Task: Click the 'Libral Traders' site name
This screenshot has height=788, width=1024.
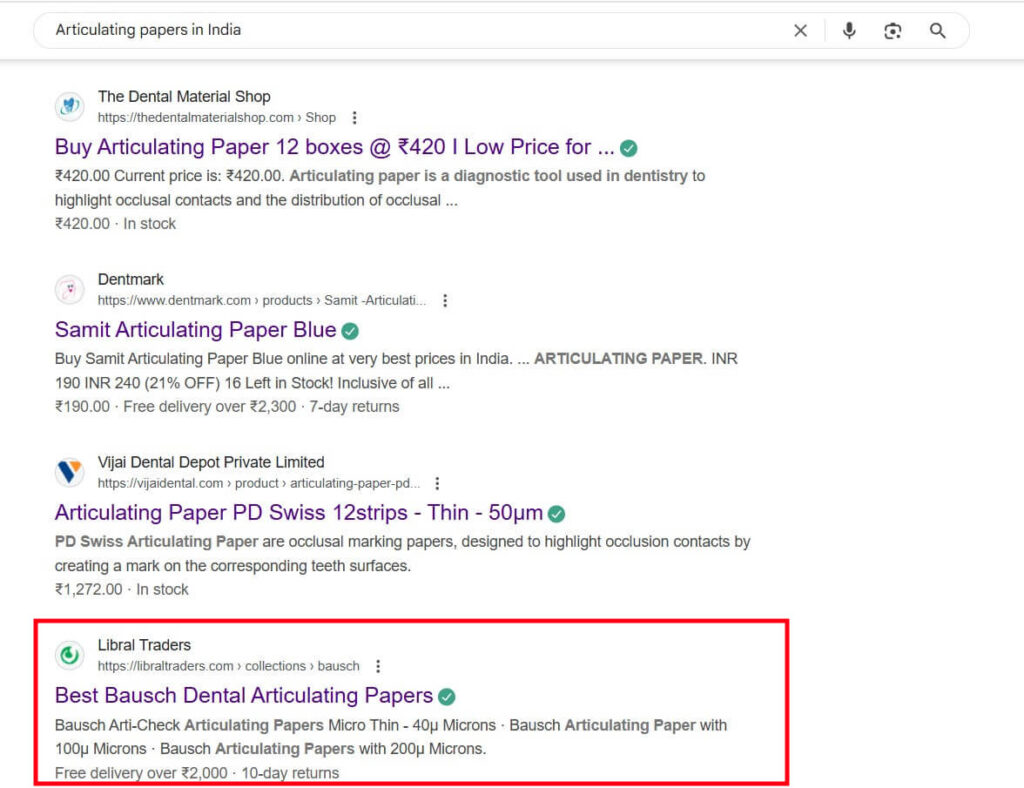Action: point(144,645)
